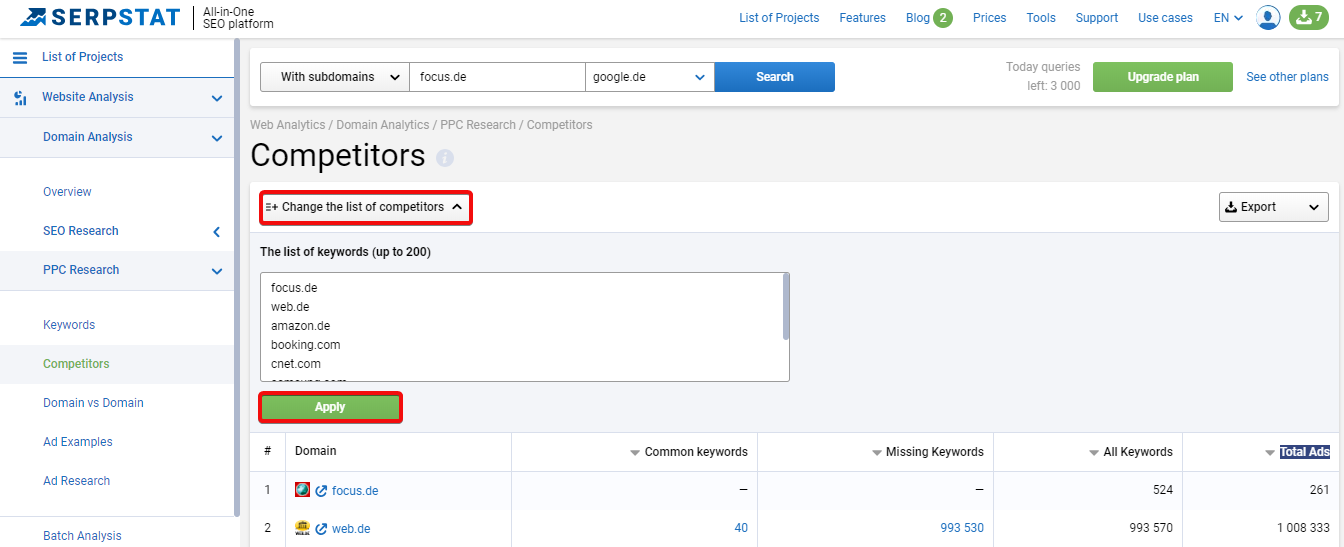Sort by All Keywords column arrow
The image size is (1344, 547).
(x=1095, y=453)
